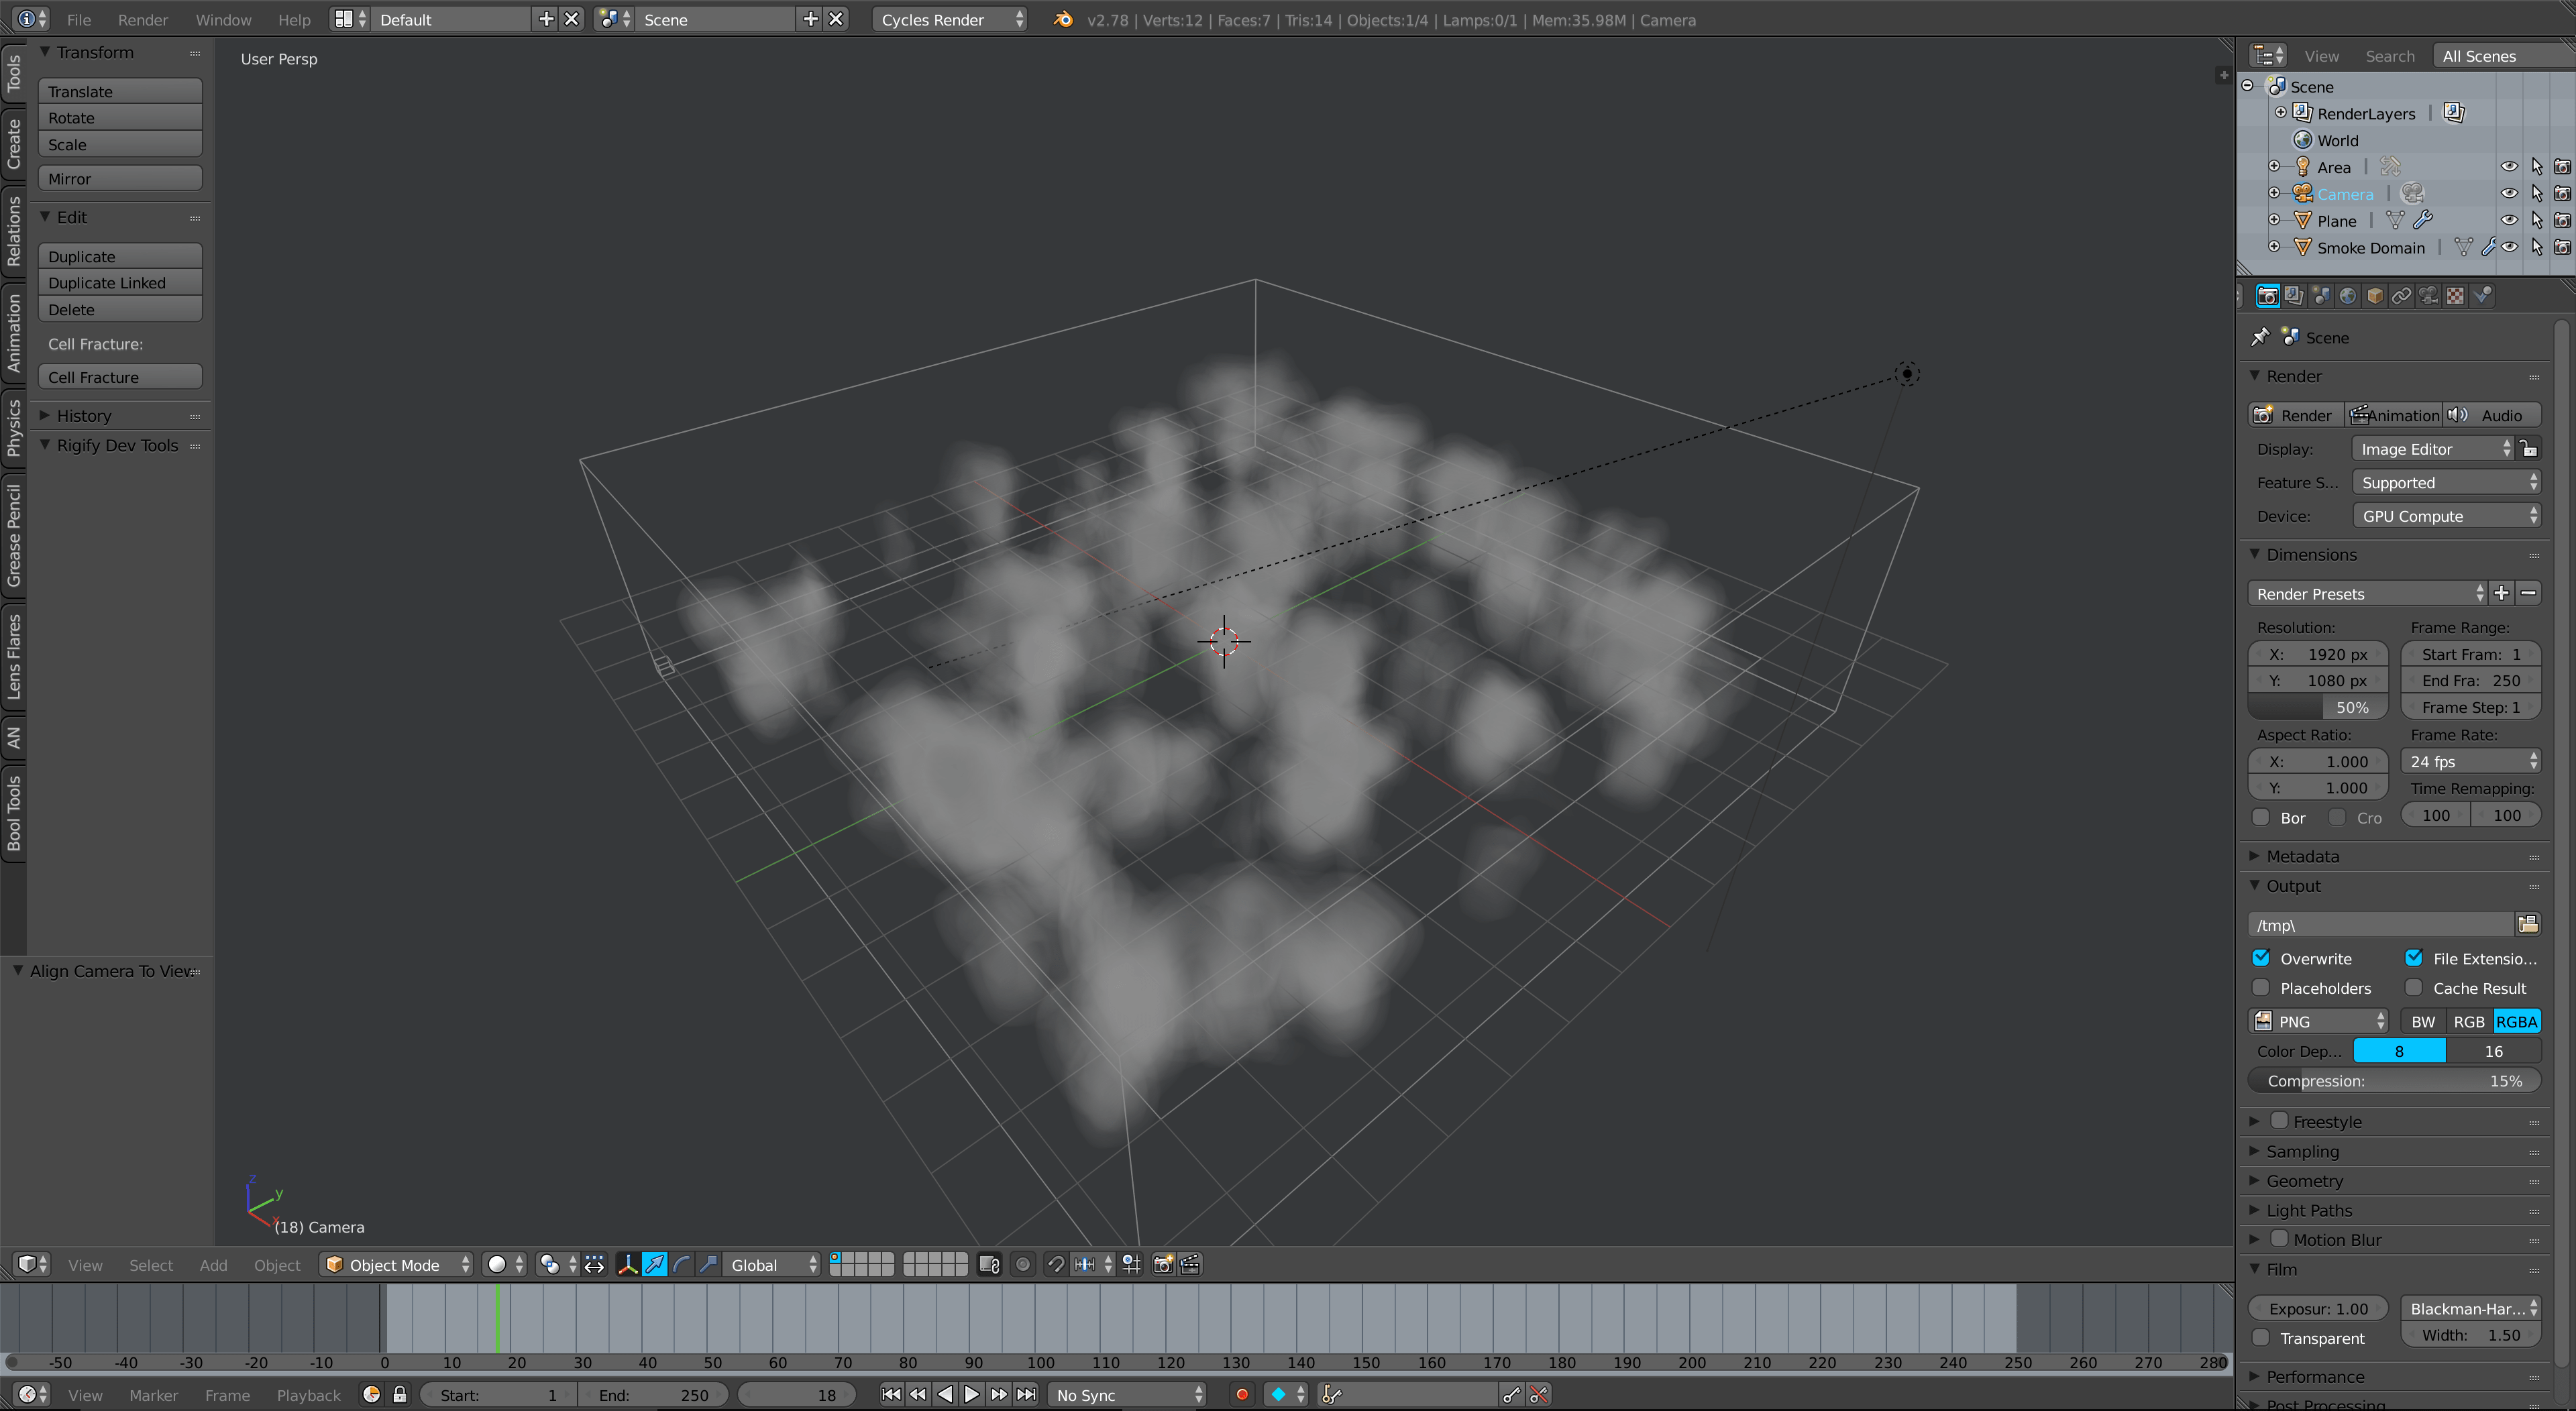The width and height of the screenshot is (2576, 1411).
Task: Pin the properties context with pushpin icon
Action: pyautogui.click(x=2260, y=337)
